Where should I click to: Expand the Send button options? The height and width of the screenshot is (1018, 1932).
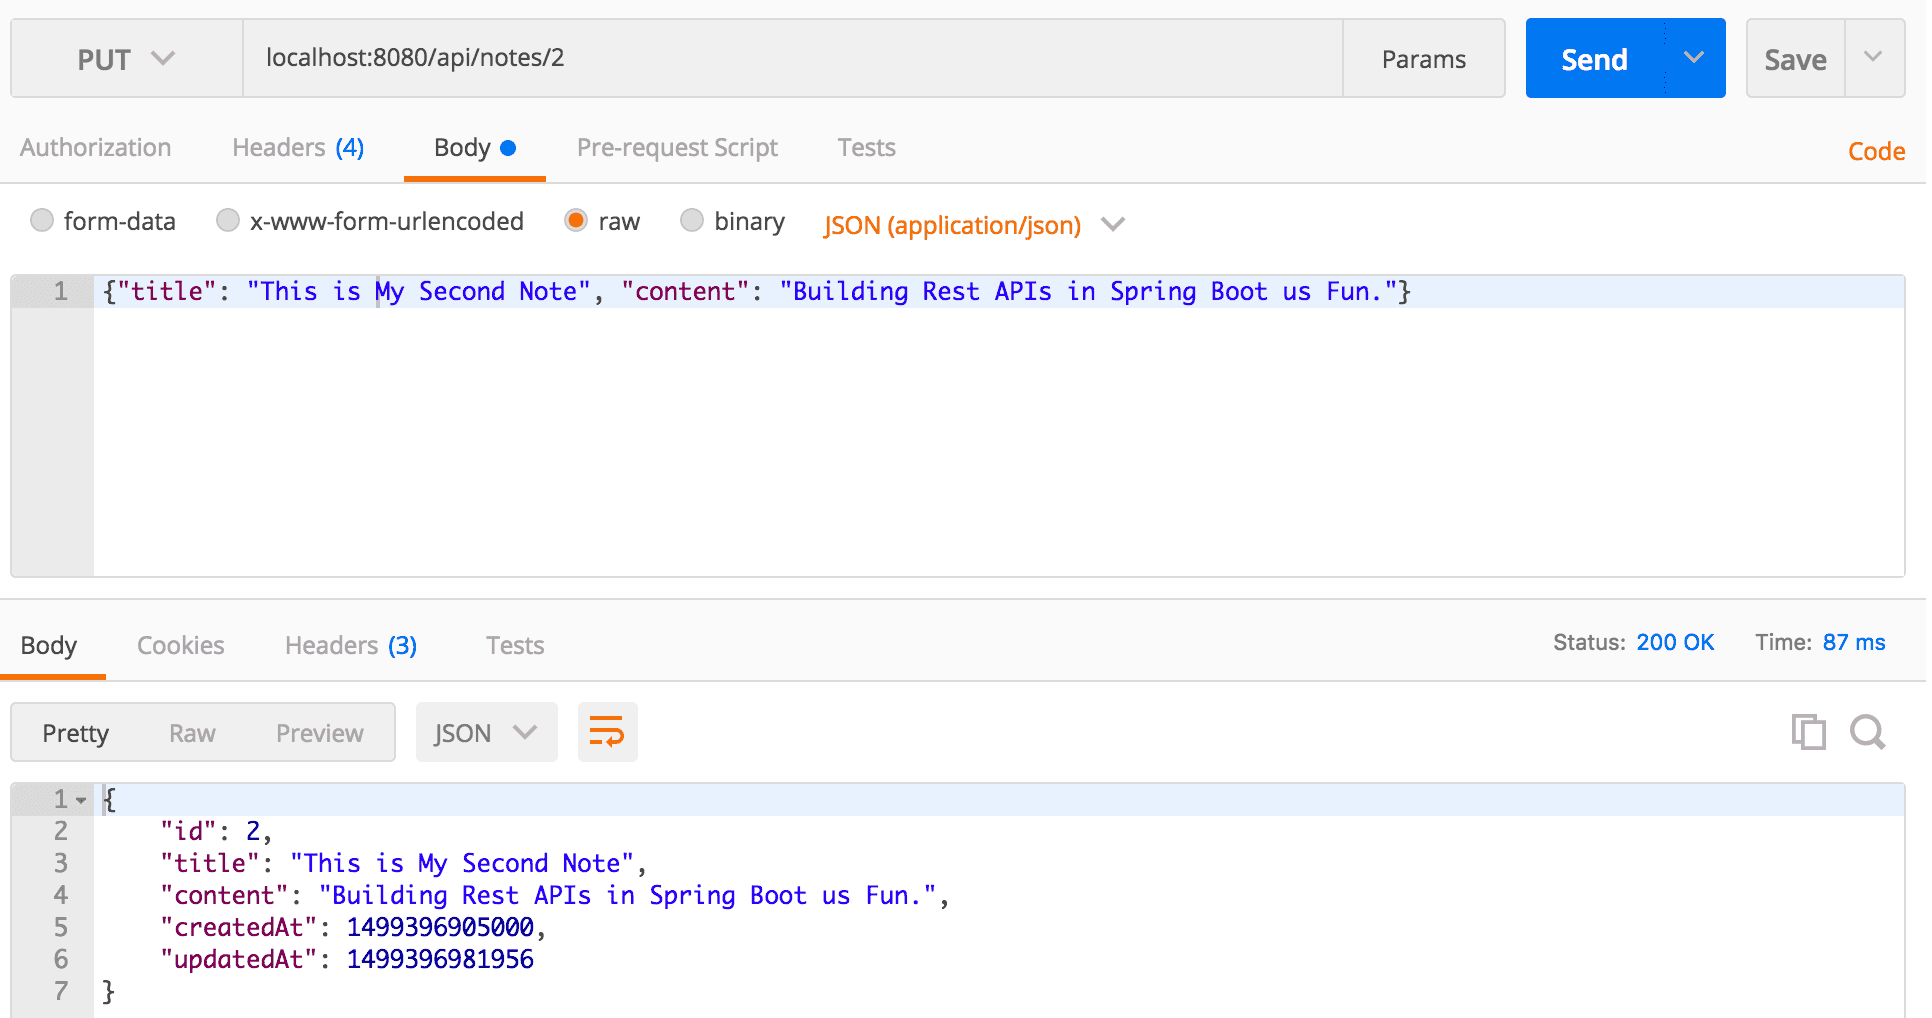(x=1692, y=58)
